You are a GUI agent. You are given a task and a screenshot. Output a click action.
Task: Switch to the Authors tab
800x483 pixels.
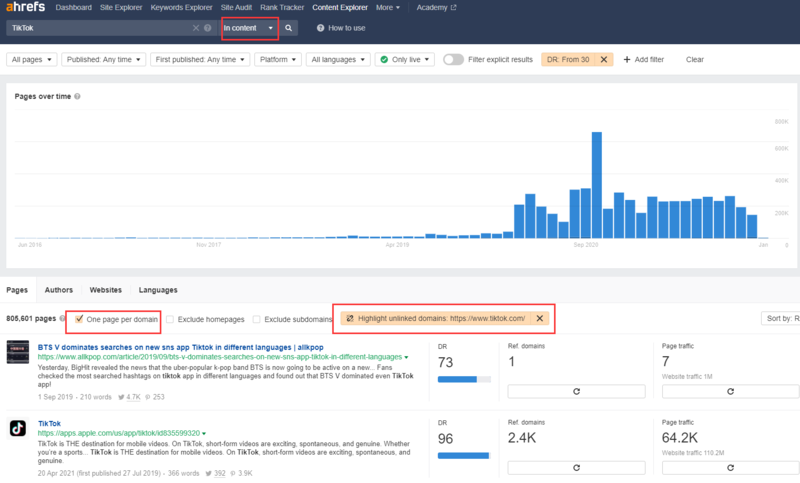tap(59, 290)
